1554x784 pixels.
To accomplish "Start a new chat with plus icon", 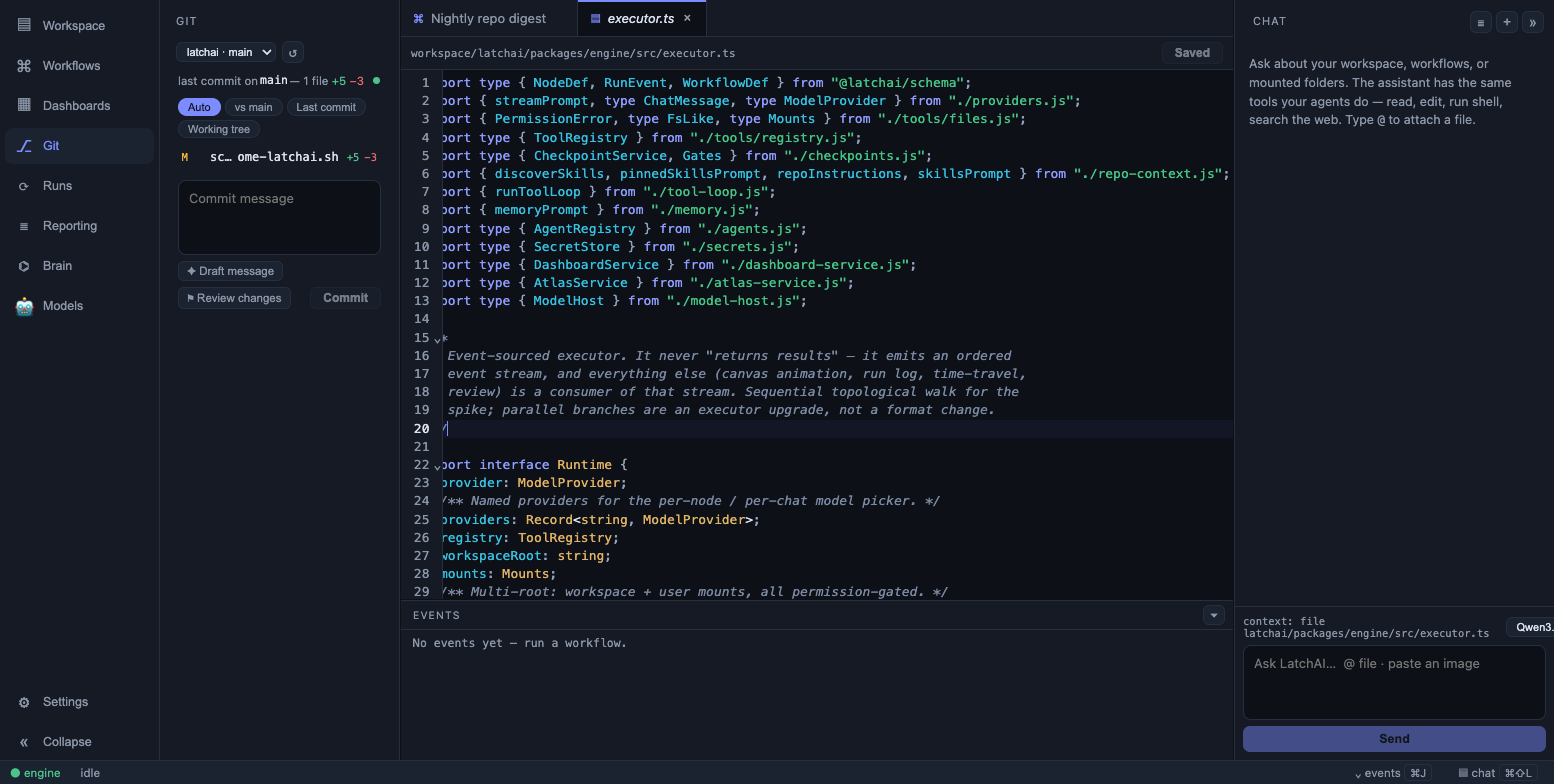I will click(x=1506, y=22).
